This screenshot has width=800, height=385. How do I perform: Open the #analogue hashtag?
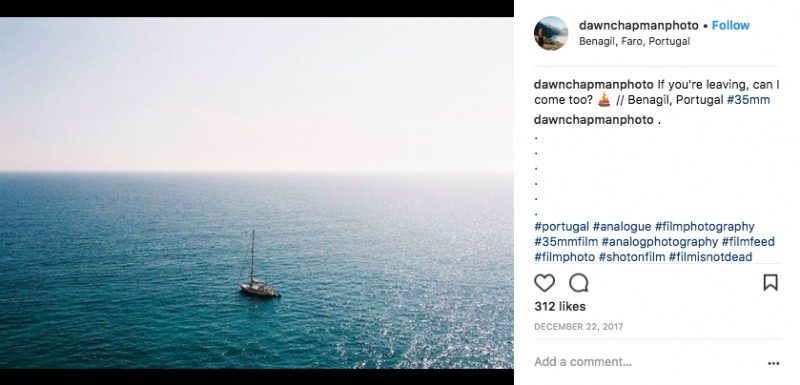tap(622, 226)
